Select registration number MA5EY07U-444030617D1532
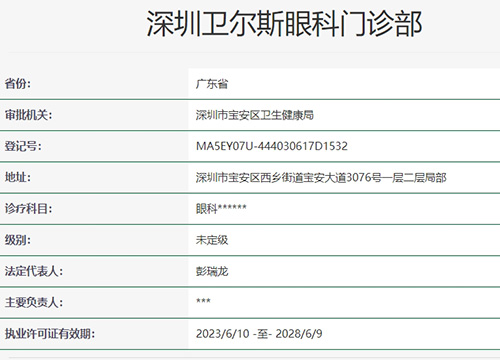500x360 pixels. coord(272,146)
